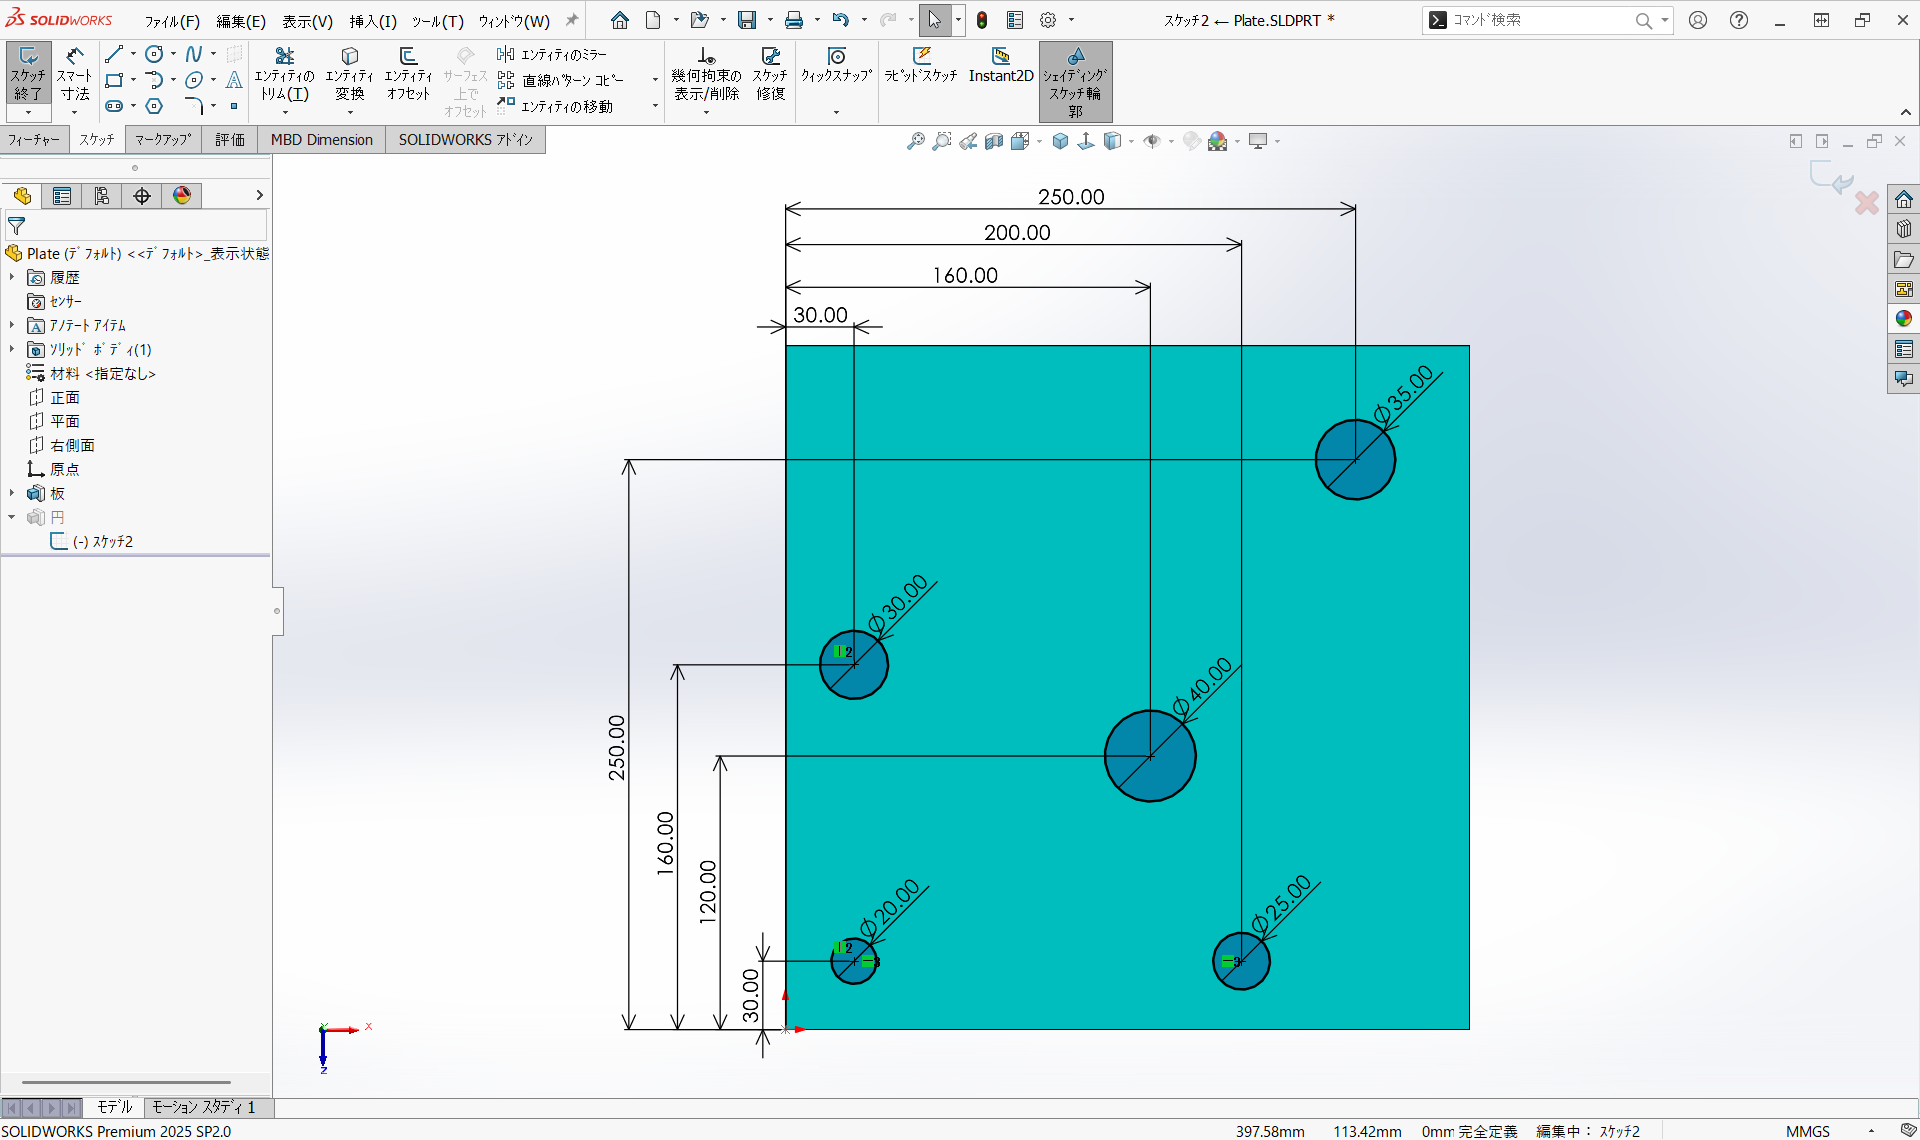This screenshot has width=1920, height=1140.
Task: Select the Line sketch tool
Action: point(114,55)
